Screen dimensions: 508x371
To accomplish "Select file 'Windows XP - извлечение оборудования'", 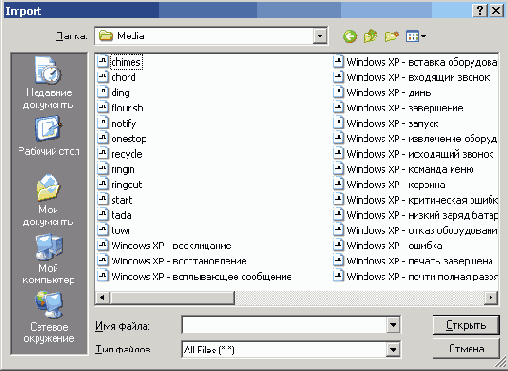I will tap(415, 138).
